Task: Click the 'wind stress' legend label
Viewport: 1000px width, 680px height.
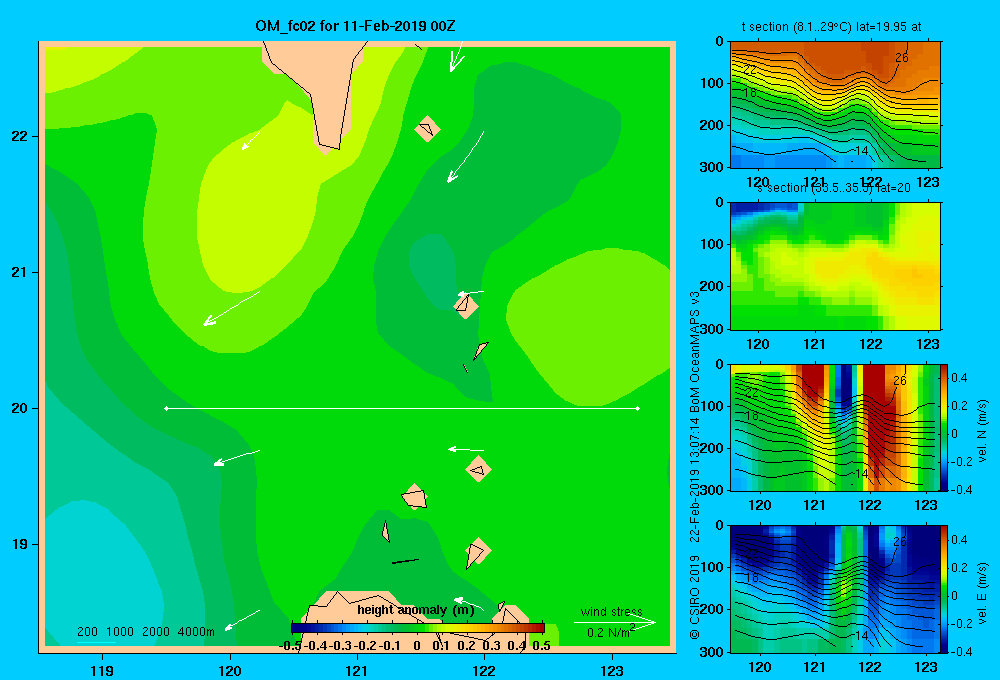Action: tap(612, 611)
